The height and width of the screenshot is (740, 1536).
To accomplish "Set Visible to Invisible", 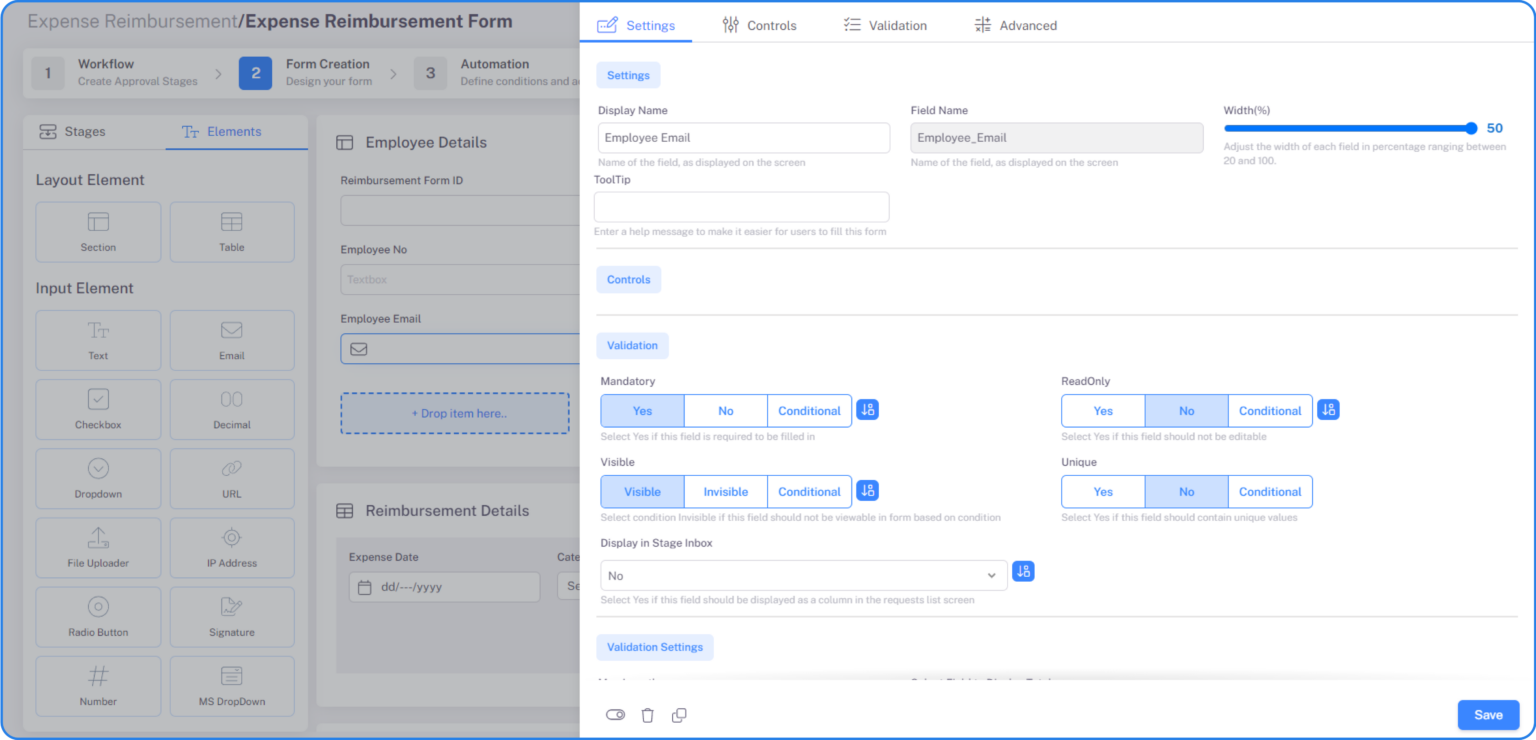I will click(725, 491).
